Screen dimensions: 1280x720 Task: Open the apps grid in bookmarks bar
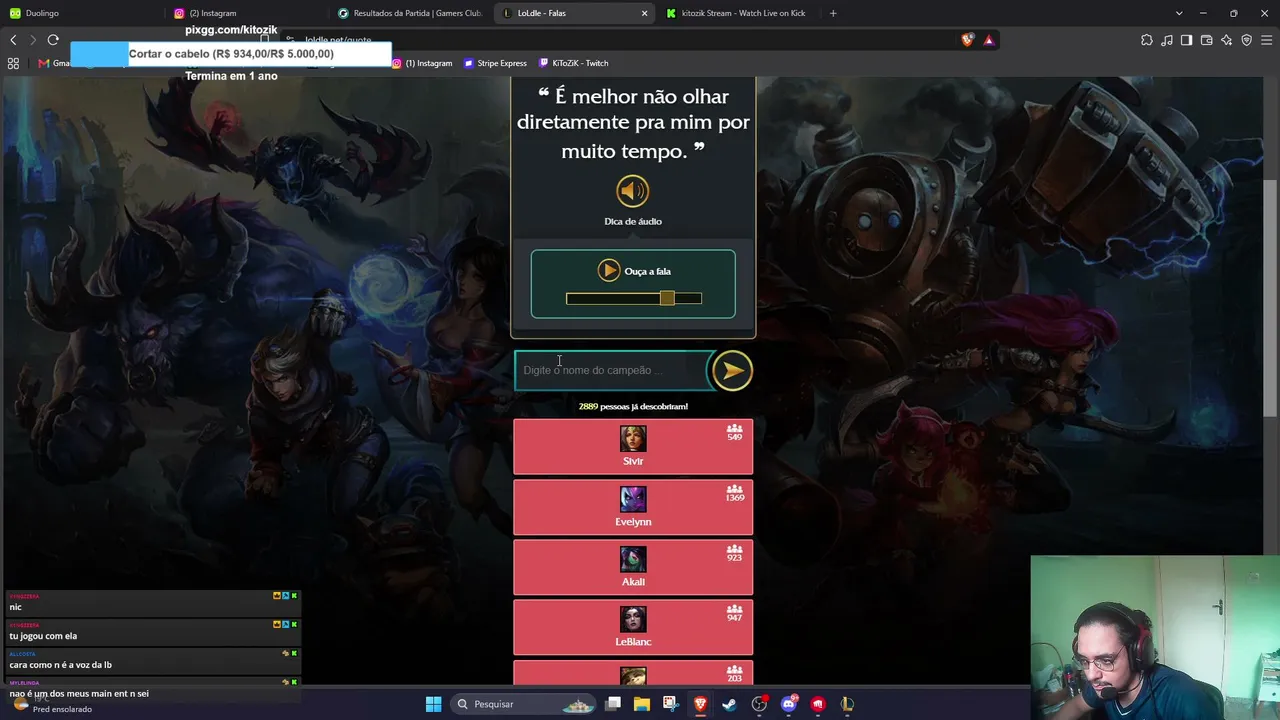(13, 63)
